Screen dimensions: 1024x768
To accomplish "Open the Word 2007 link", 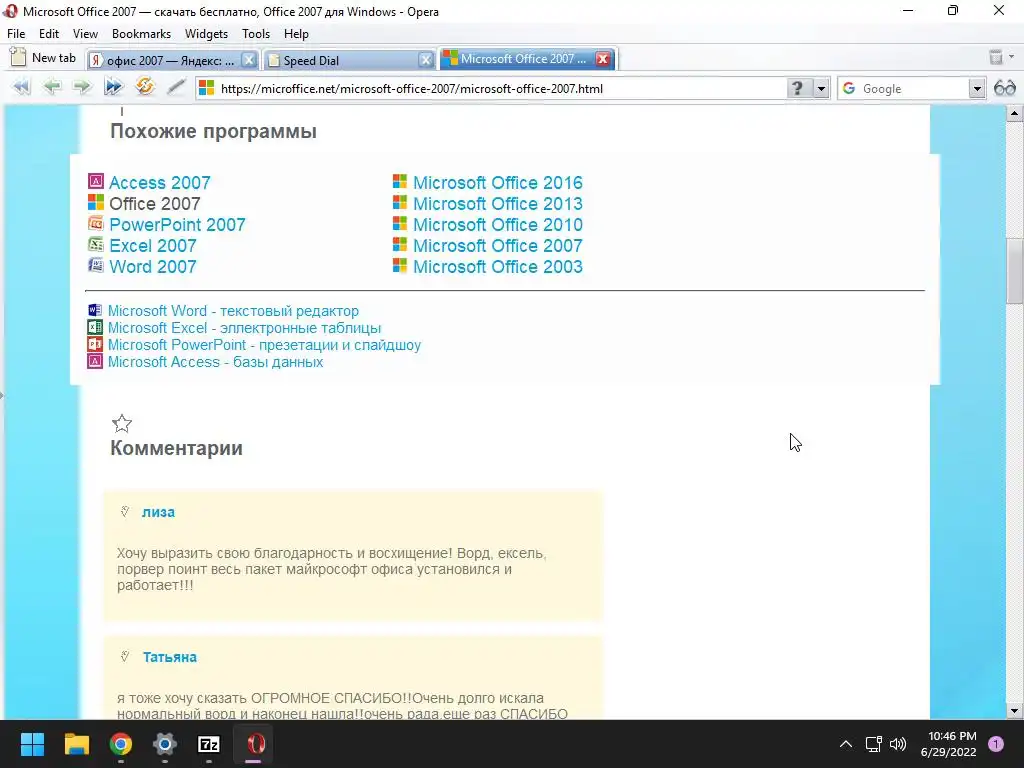I will coord(152,266).
